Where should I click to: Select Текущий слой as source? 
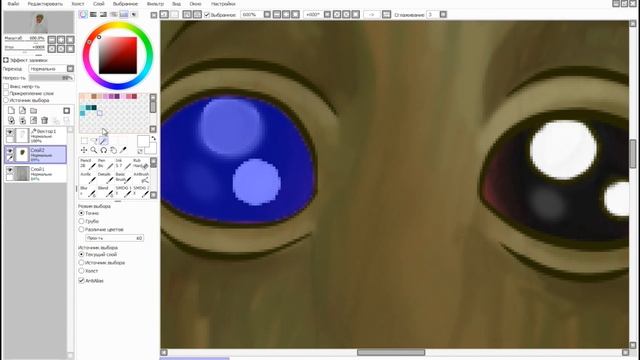pyautogui.click(x=81, y=254)
